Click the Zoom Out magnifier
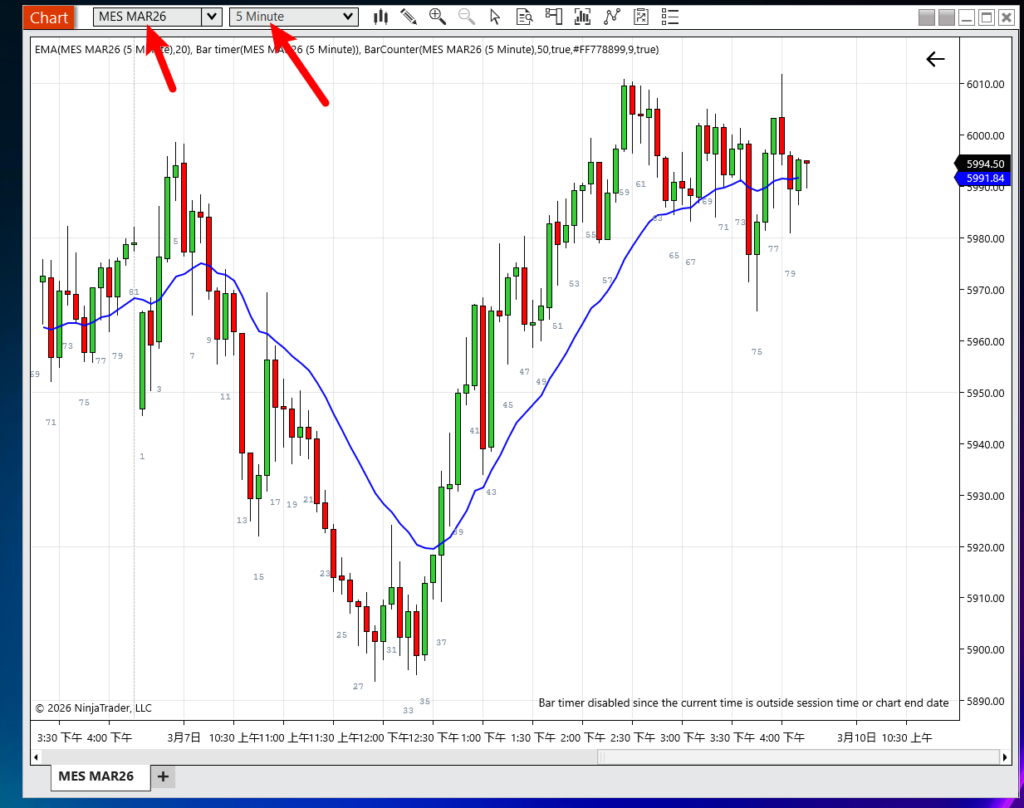Image resolution: width=1024 pixels, height=808 pixels. tap(466, 17)
